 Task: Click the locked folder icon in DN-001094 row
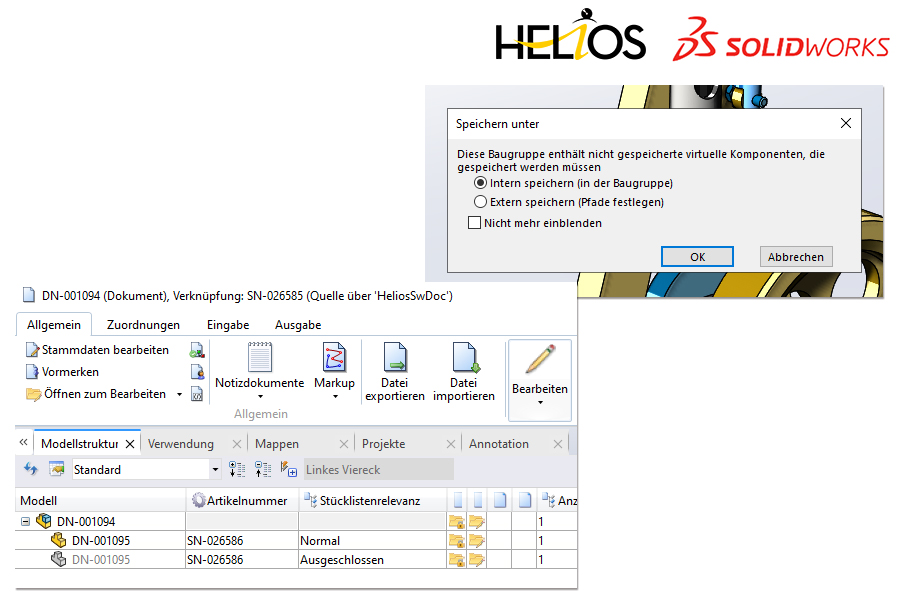click(457, 522)
